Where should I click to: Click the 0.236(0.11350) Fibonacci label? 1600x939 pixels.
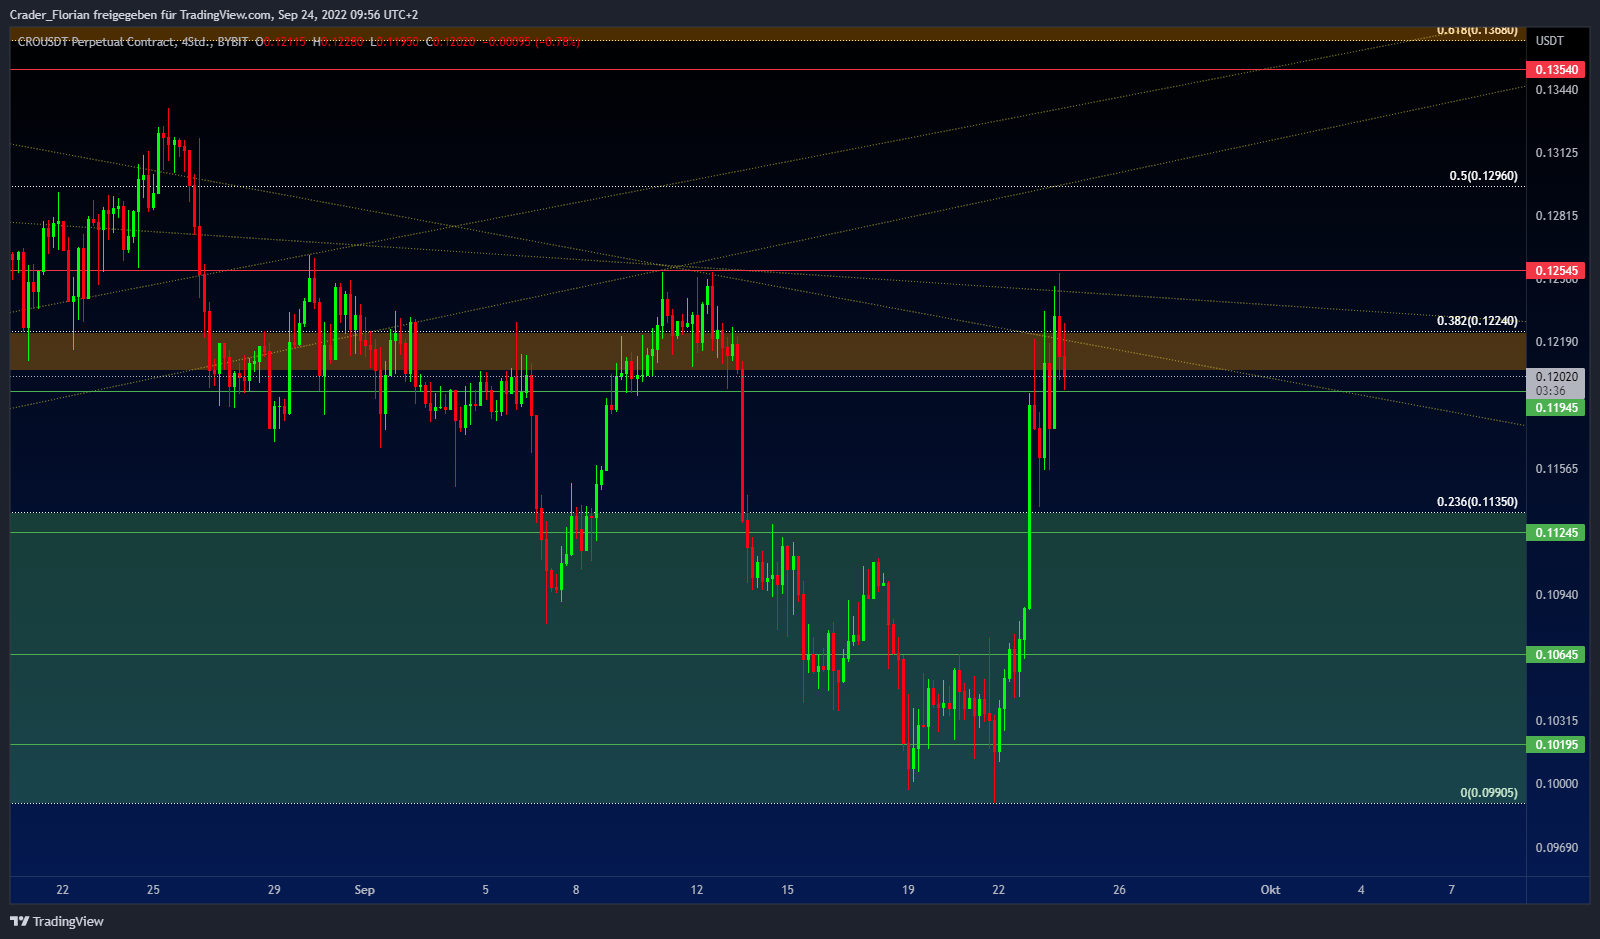pos(1477,502)
